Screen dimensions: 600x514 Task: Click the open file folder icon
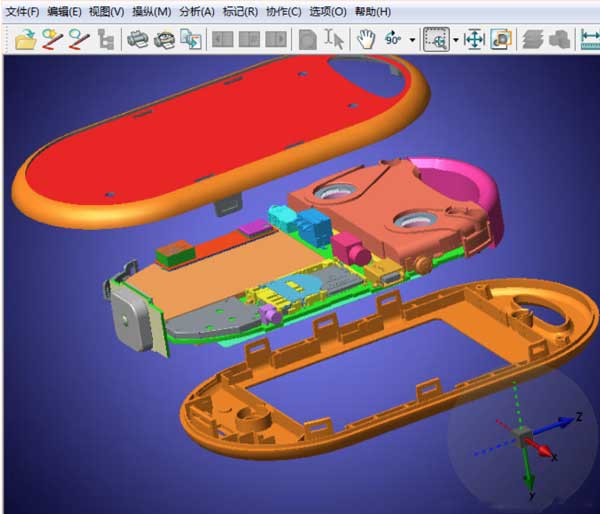tap(26, 39)
